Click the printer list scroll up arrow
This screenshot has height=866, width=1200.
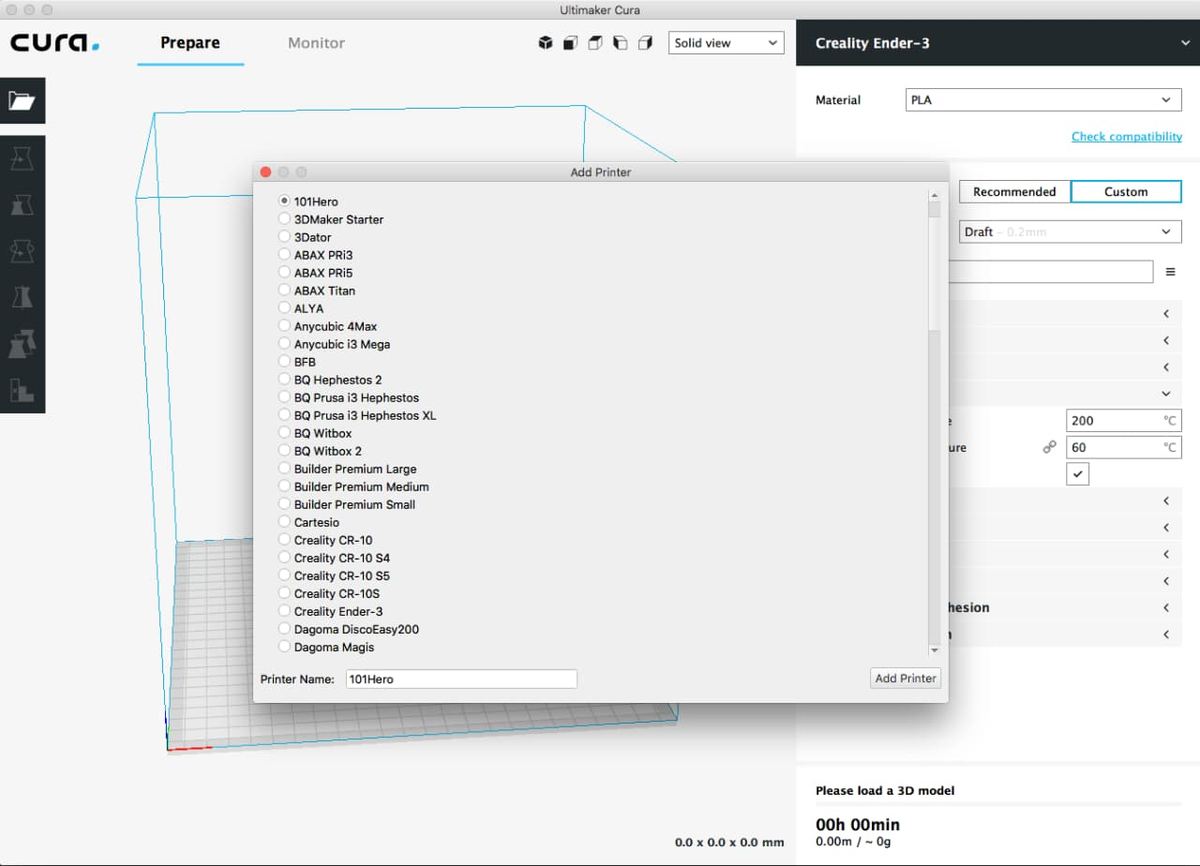[934, 196]
